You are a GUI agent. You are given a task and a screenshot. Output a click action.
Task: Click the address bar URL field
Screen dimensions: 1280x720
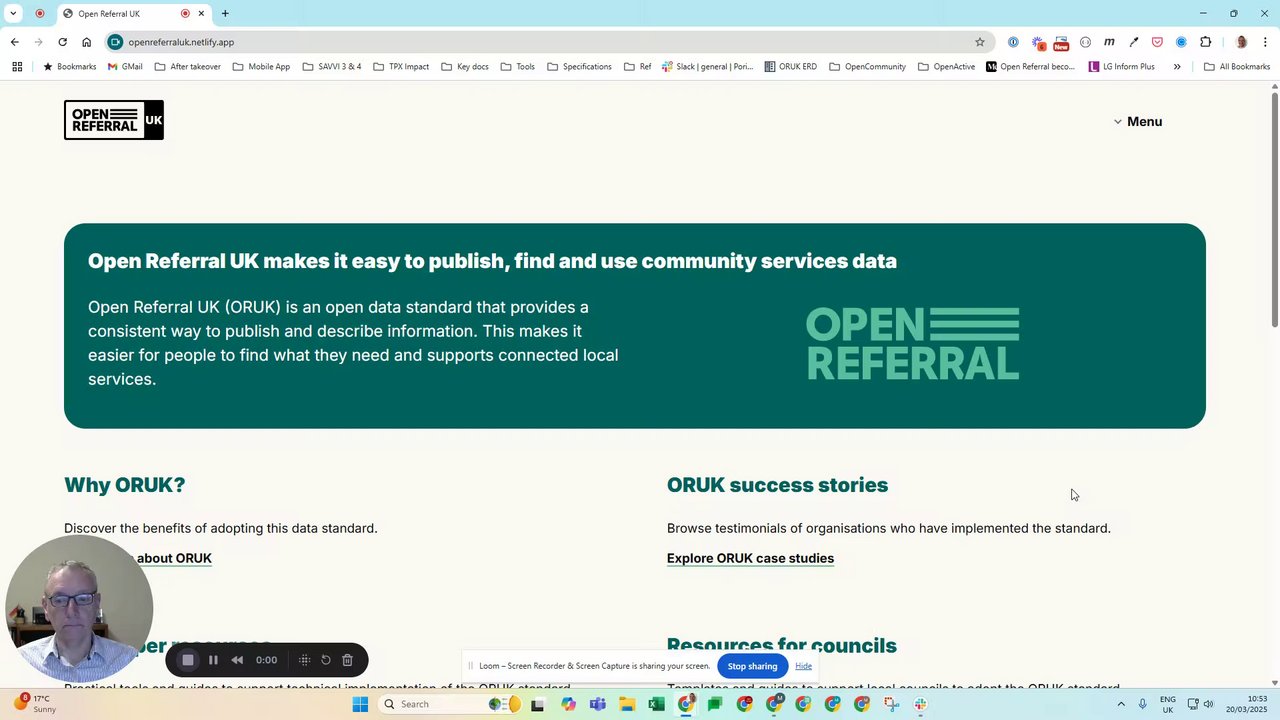[x=550, y=42]
